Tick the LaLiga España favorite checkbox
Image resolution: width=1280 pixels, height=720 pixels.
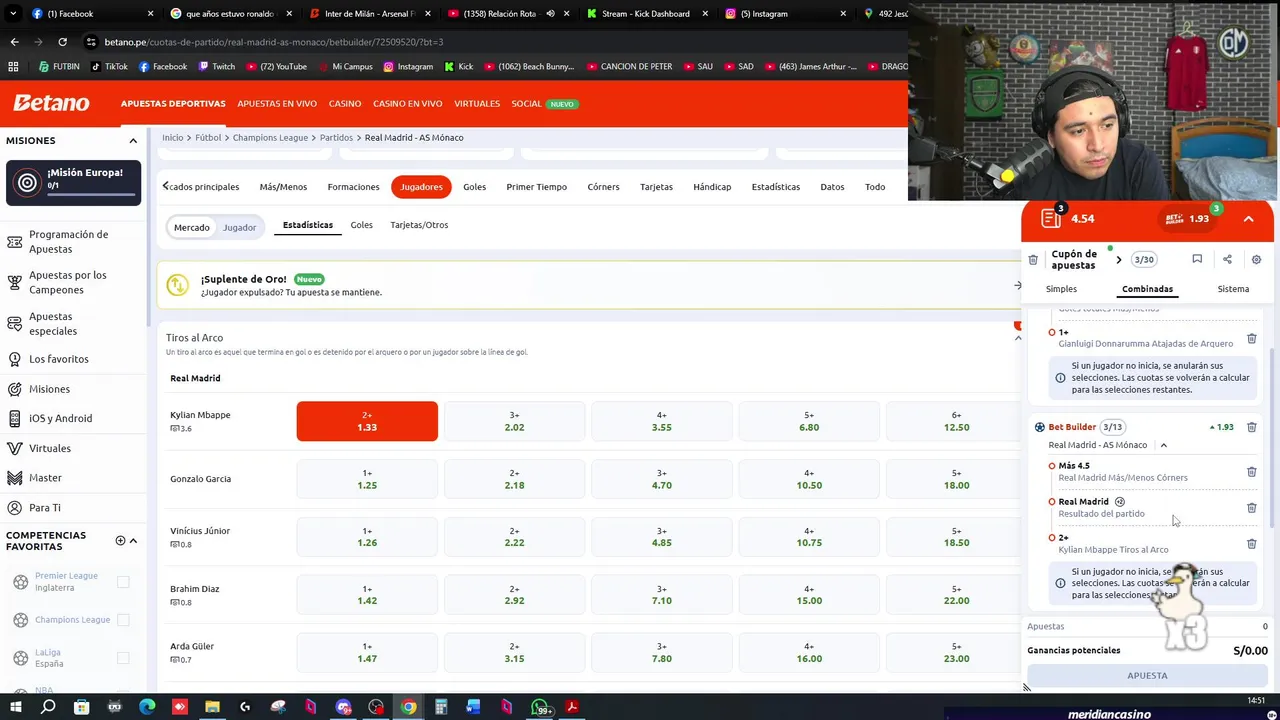(x=123, y=658)
